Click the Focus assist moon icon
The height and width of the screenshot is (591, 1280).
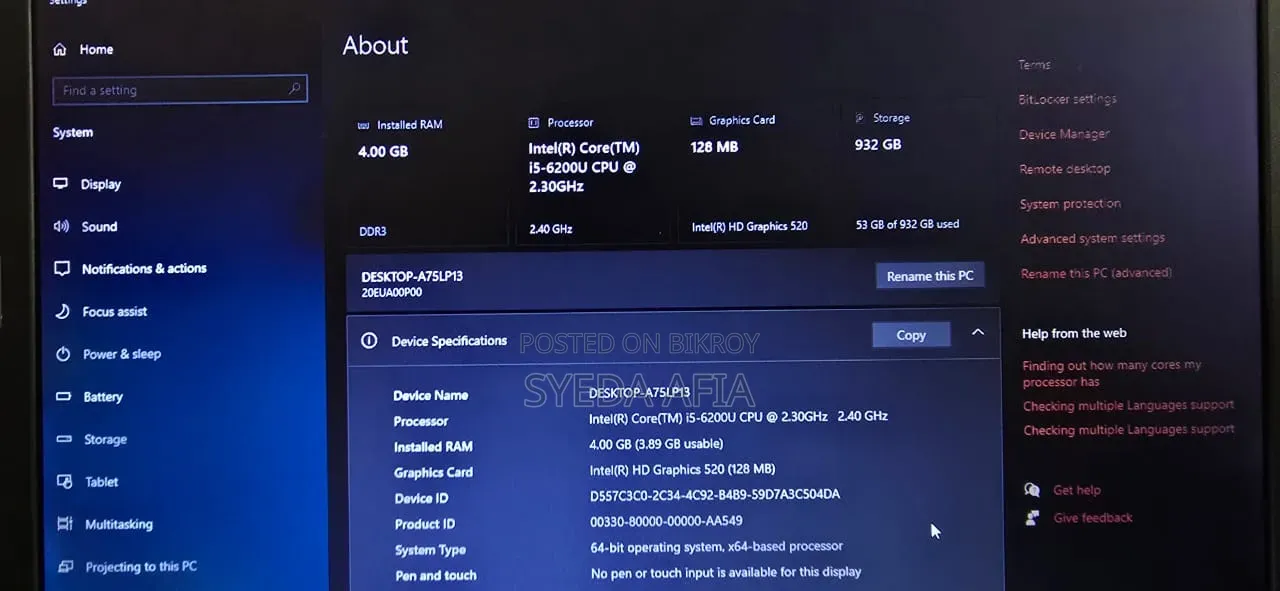click(63, 311)
